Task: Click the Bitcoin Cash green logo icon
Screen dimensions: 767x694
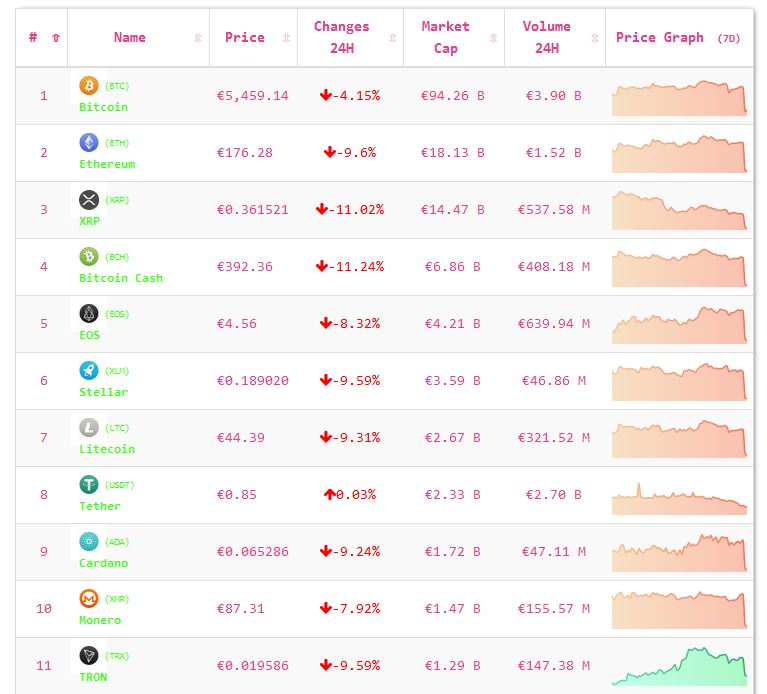Action: coord(89,257)
